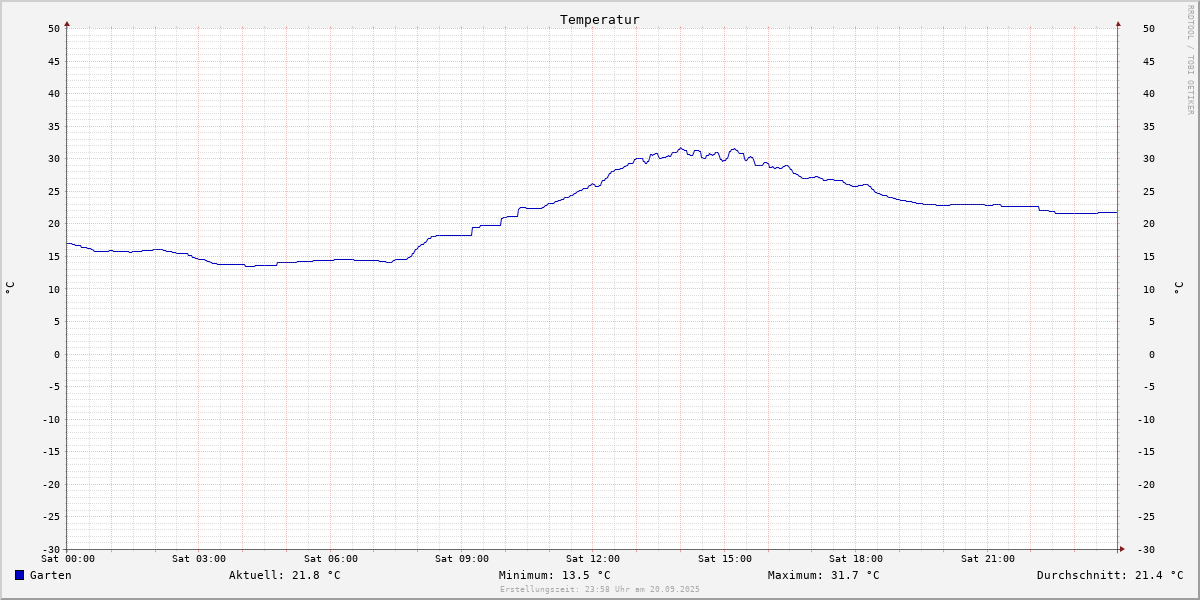Select the "Aktuell: 21.8 °C" readout
Viewport: 1200px width, 600px height.
pyautogui.click(x=284, y=575)
